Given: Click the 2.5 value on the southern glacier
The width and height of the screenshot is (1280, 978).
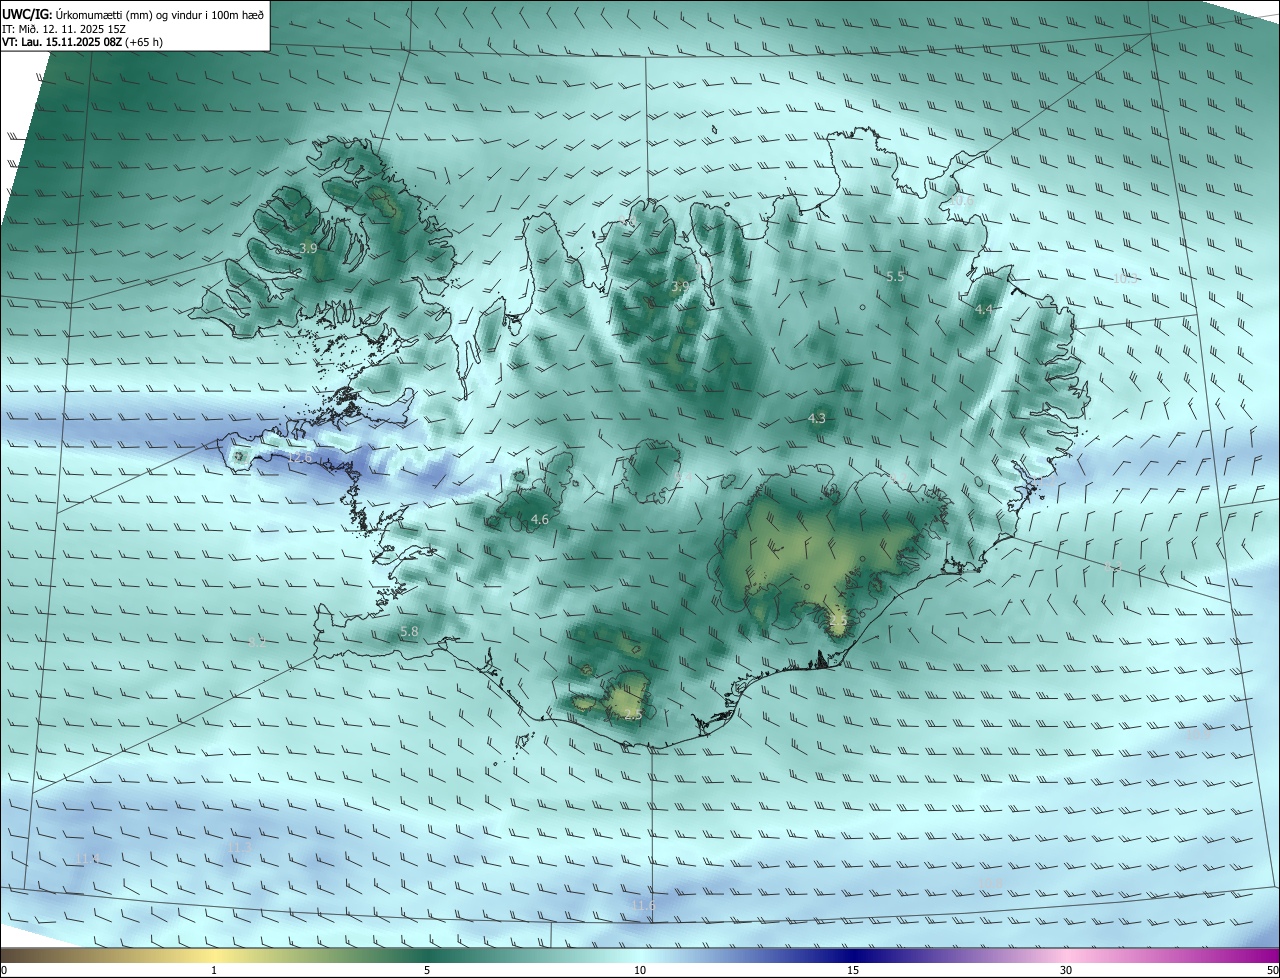Looking at the screenshot, I should click(633, 715).
